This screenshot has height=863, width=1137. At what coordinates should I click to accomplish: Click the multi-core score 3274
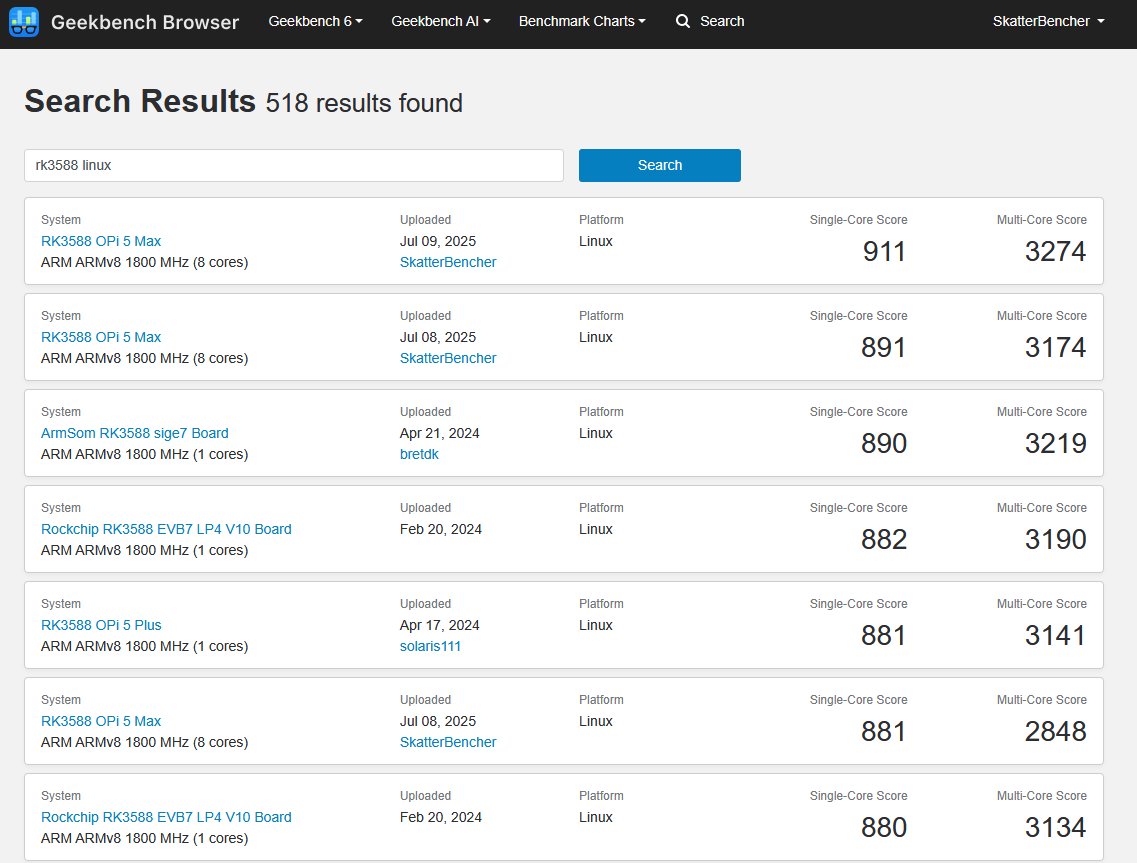(x=1055, y=252)
